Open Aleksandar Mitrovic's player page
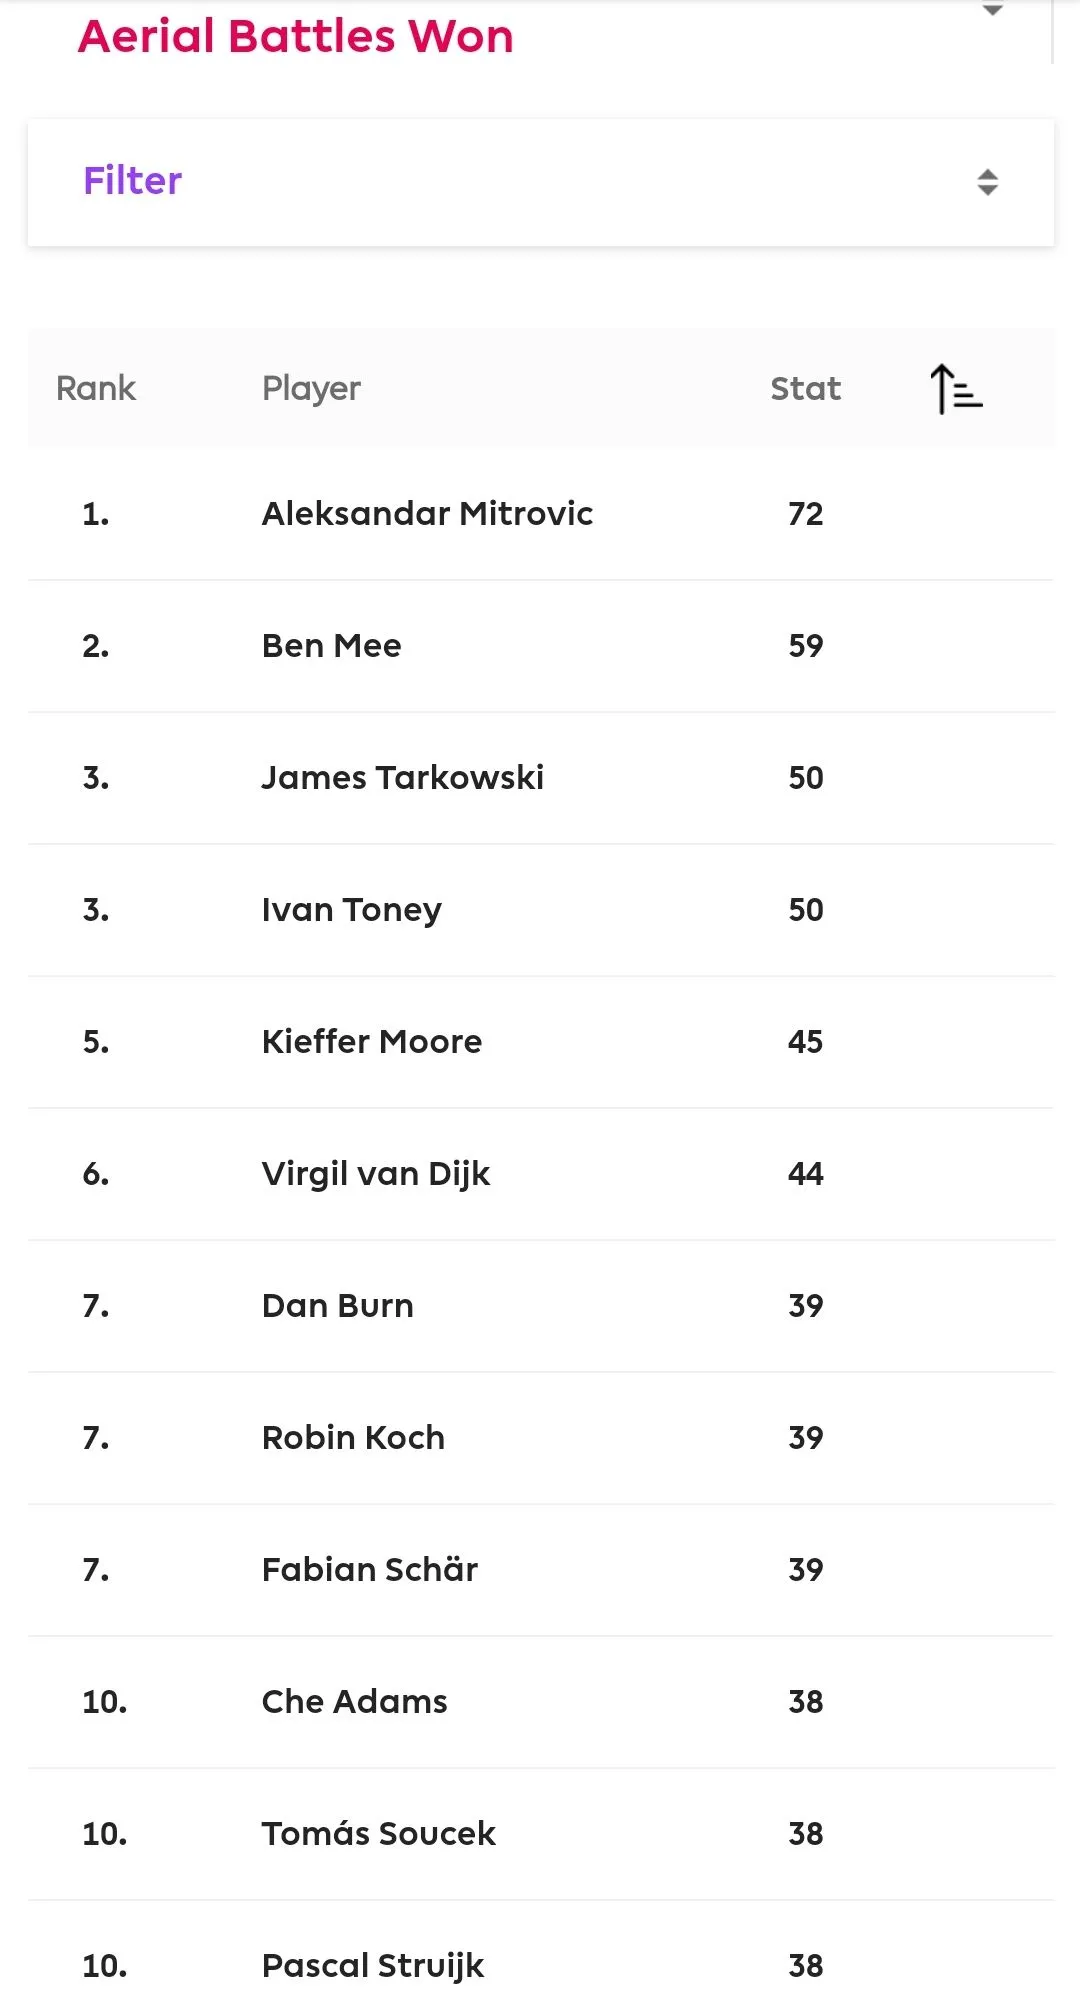This screenshot has width=1080, height=2009. coord(427,514)
